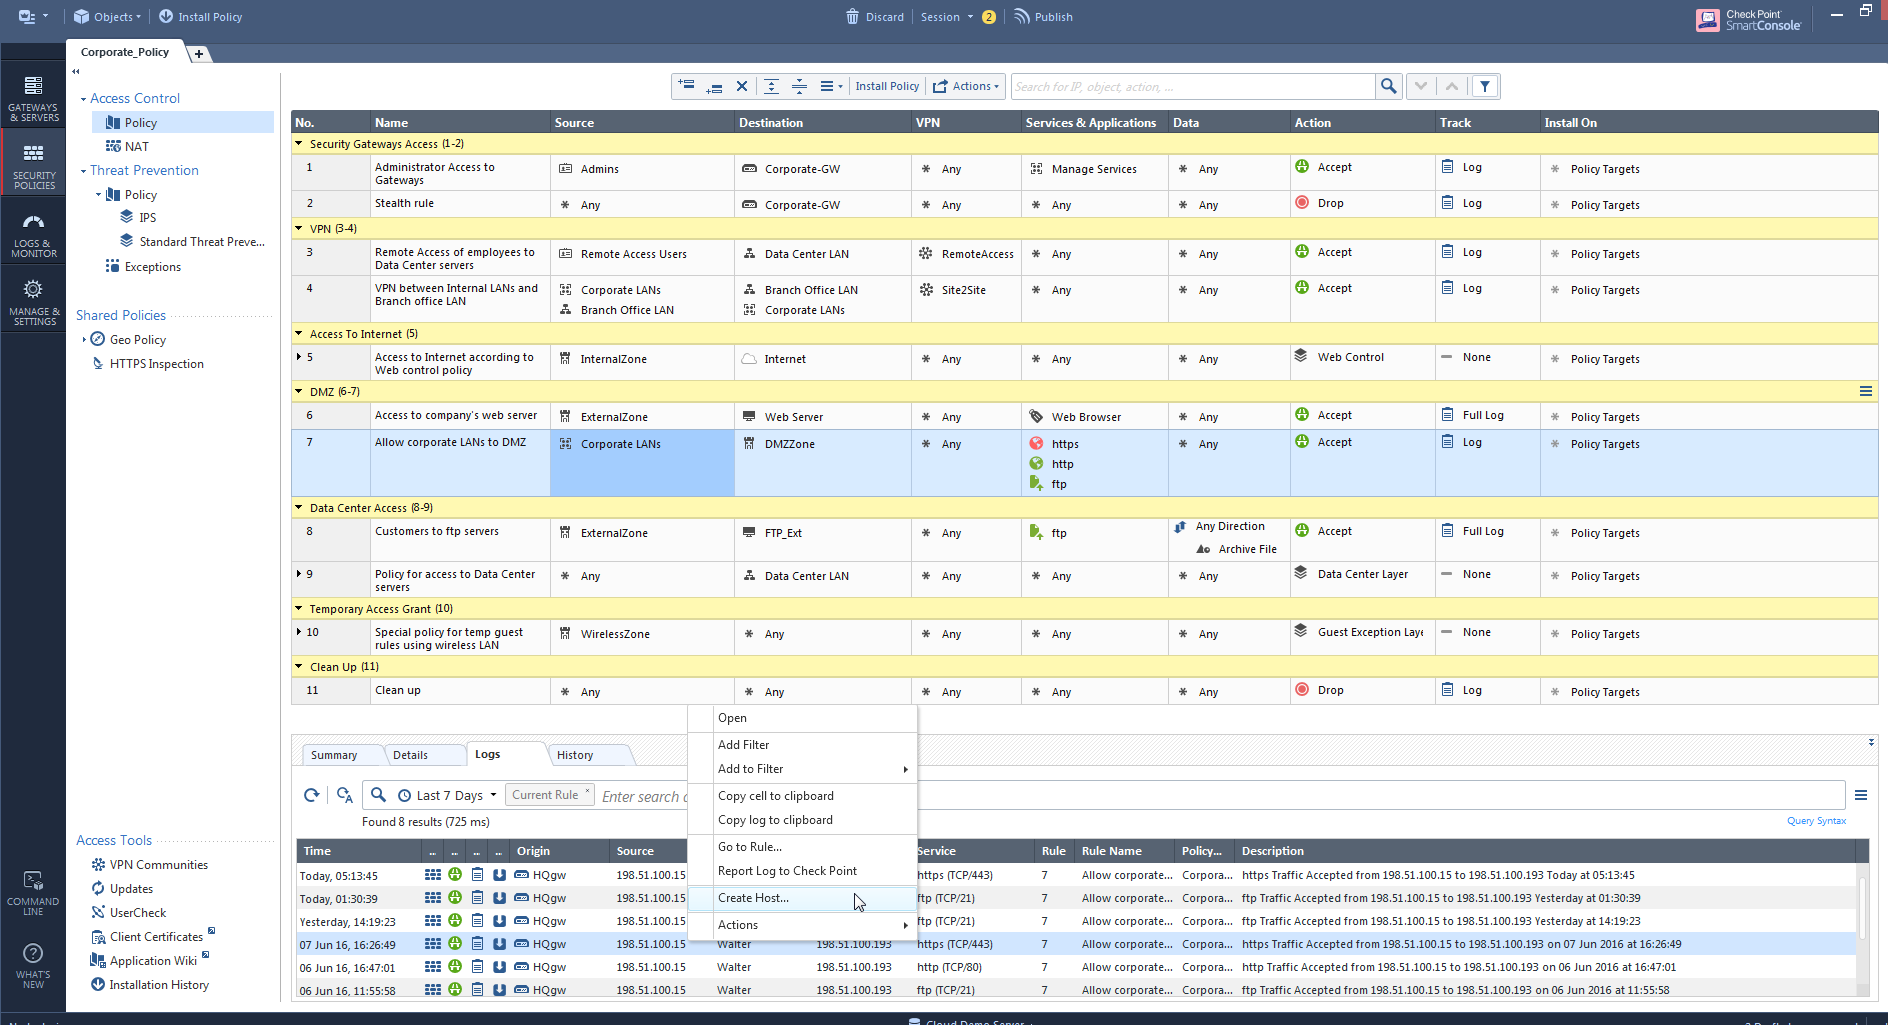This screenshot has height=1025, width=1888.
Task: Click the Publish button
Action: 1043,17
